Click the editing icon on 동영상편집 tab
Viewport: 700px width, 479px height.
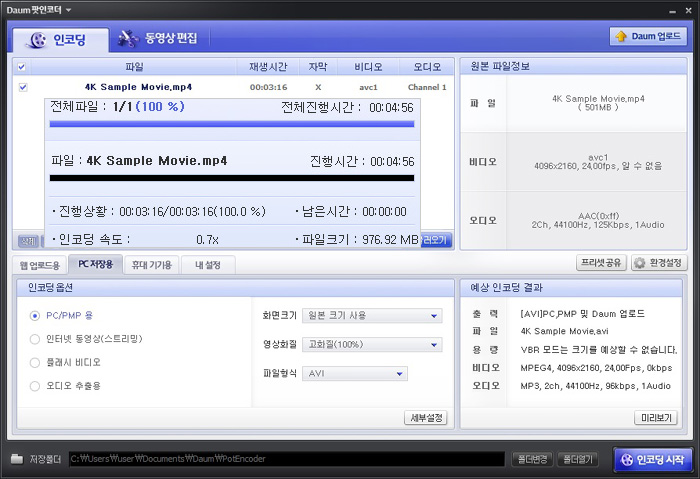coord(128,38)
